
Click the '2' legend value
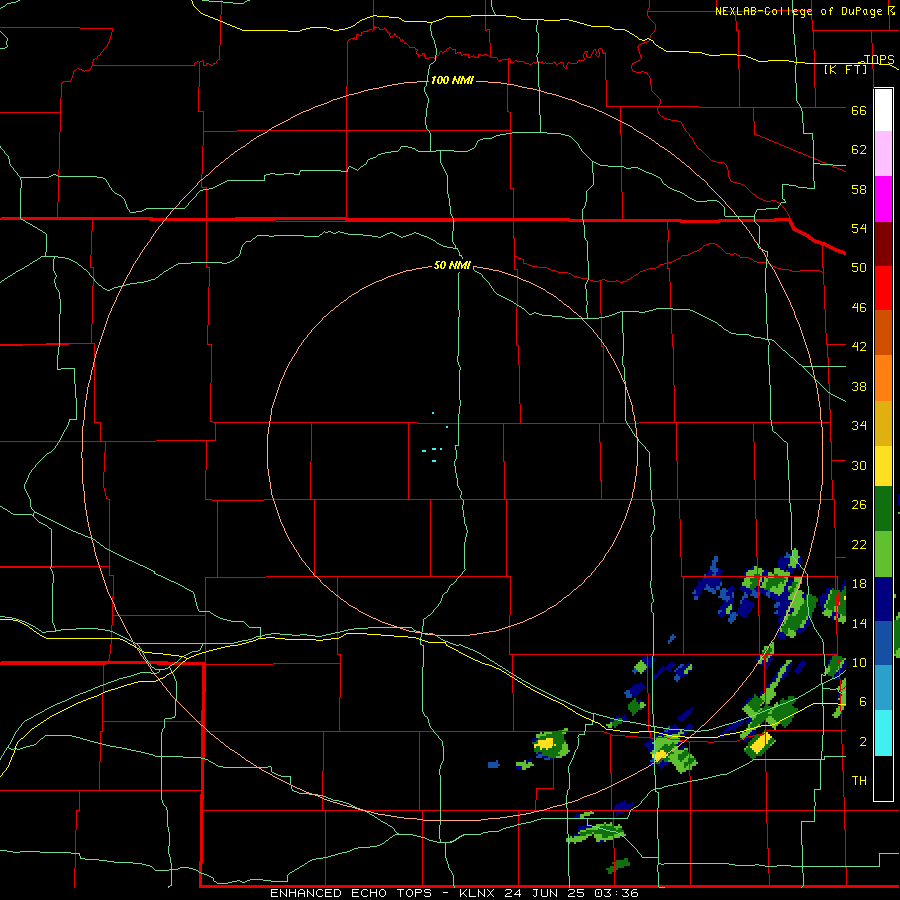coord(863,742)
